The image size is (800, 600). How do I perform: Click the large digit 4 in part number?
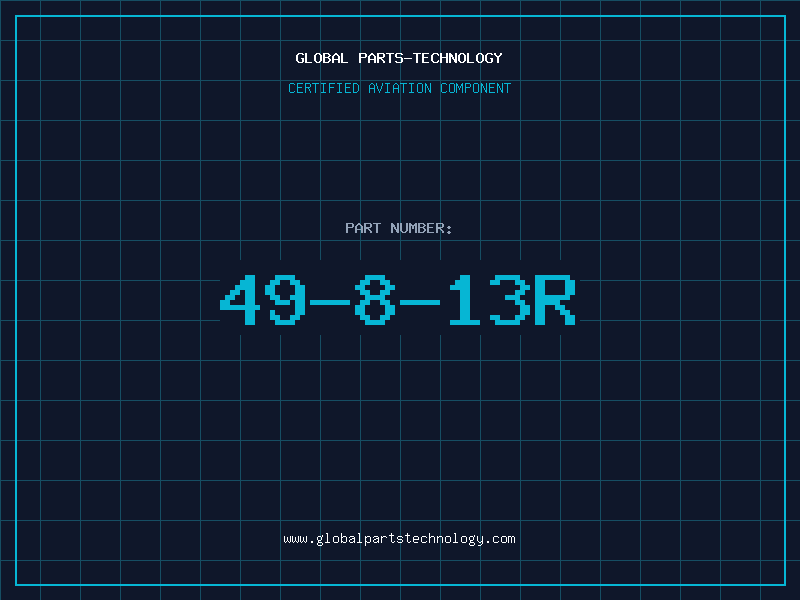click(x=240, y=299)
